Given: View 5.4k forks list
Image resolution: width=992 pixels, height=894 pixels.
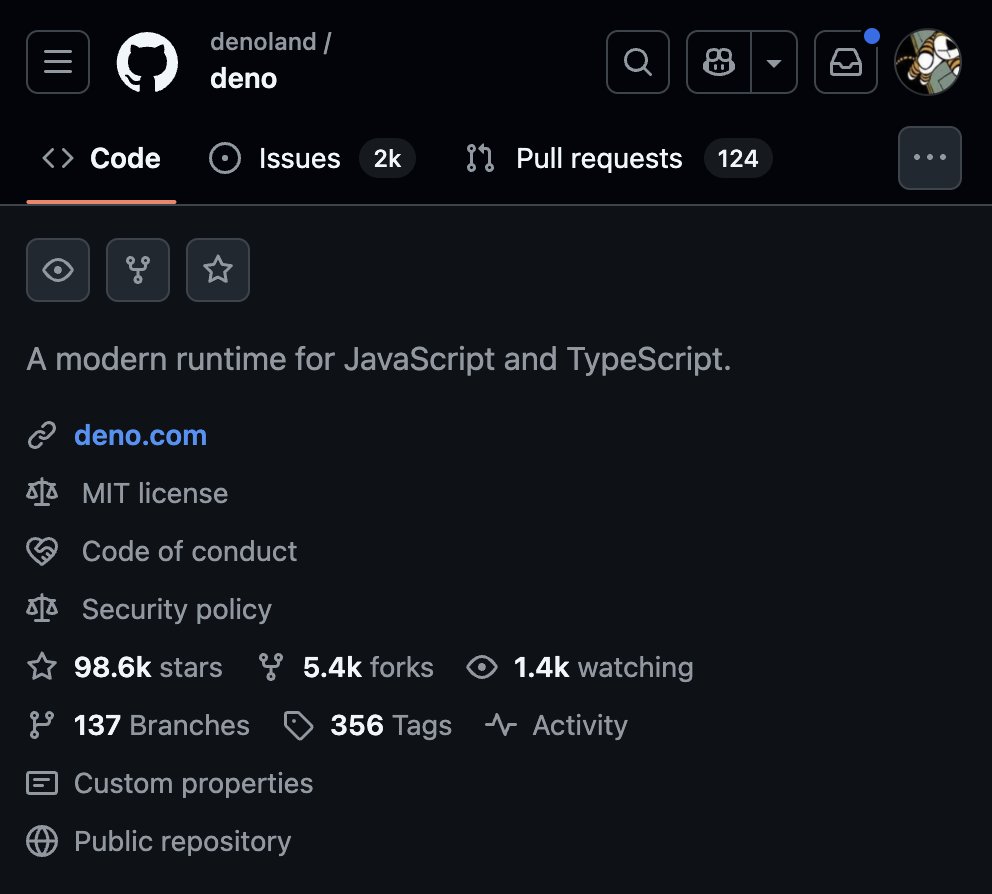Looking at the screenshot, I should (368, 667).
